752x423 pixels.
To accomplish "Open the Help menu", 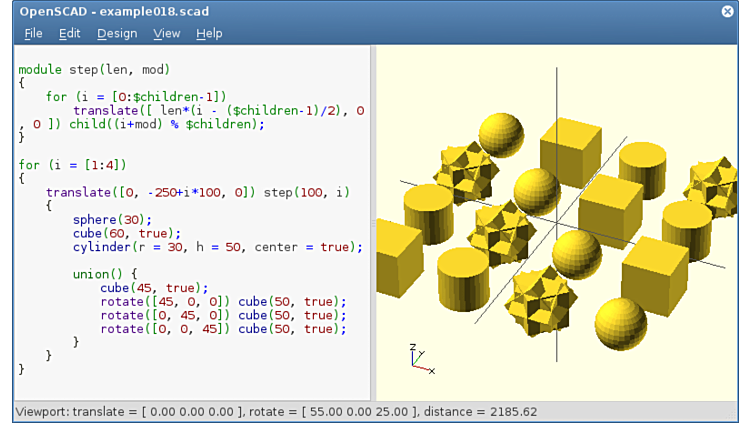I will tap(209, 33).
